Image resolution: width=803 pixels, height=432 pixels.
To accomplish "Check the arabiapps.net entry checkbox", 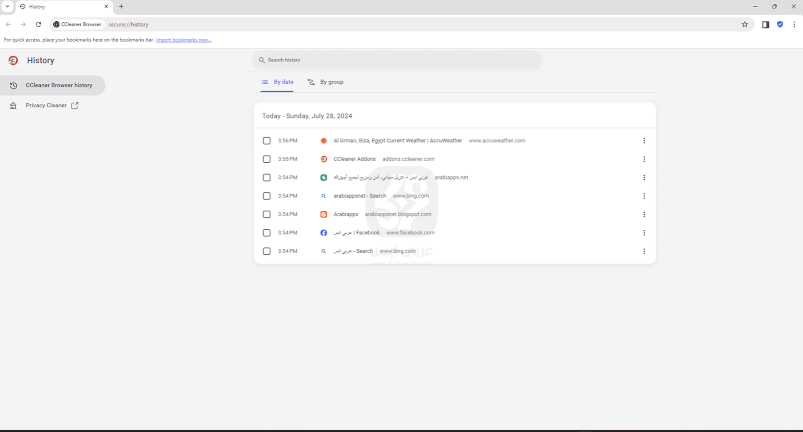I will click(267, 178).
